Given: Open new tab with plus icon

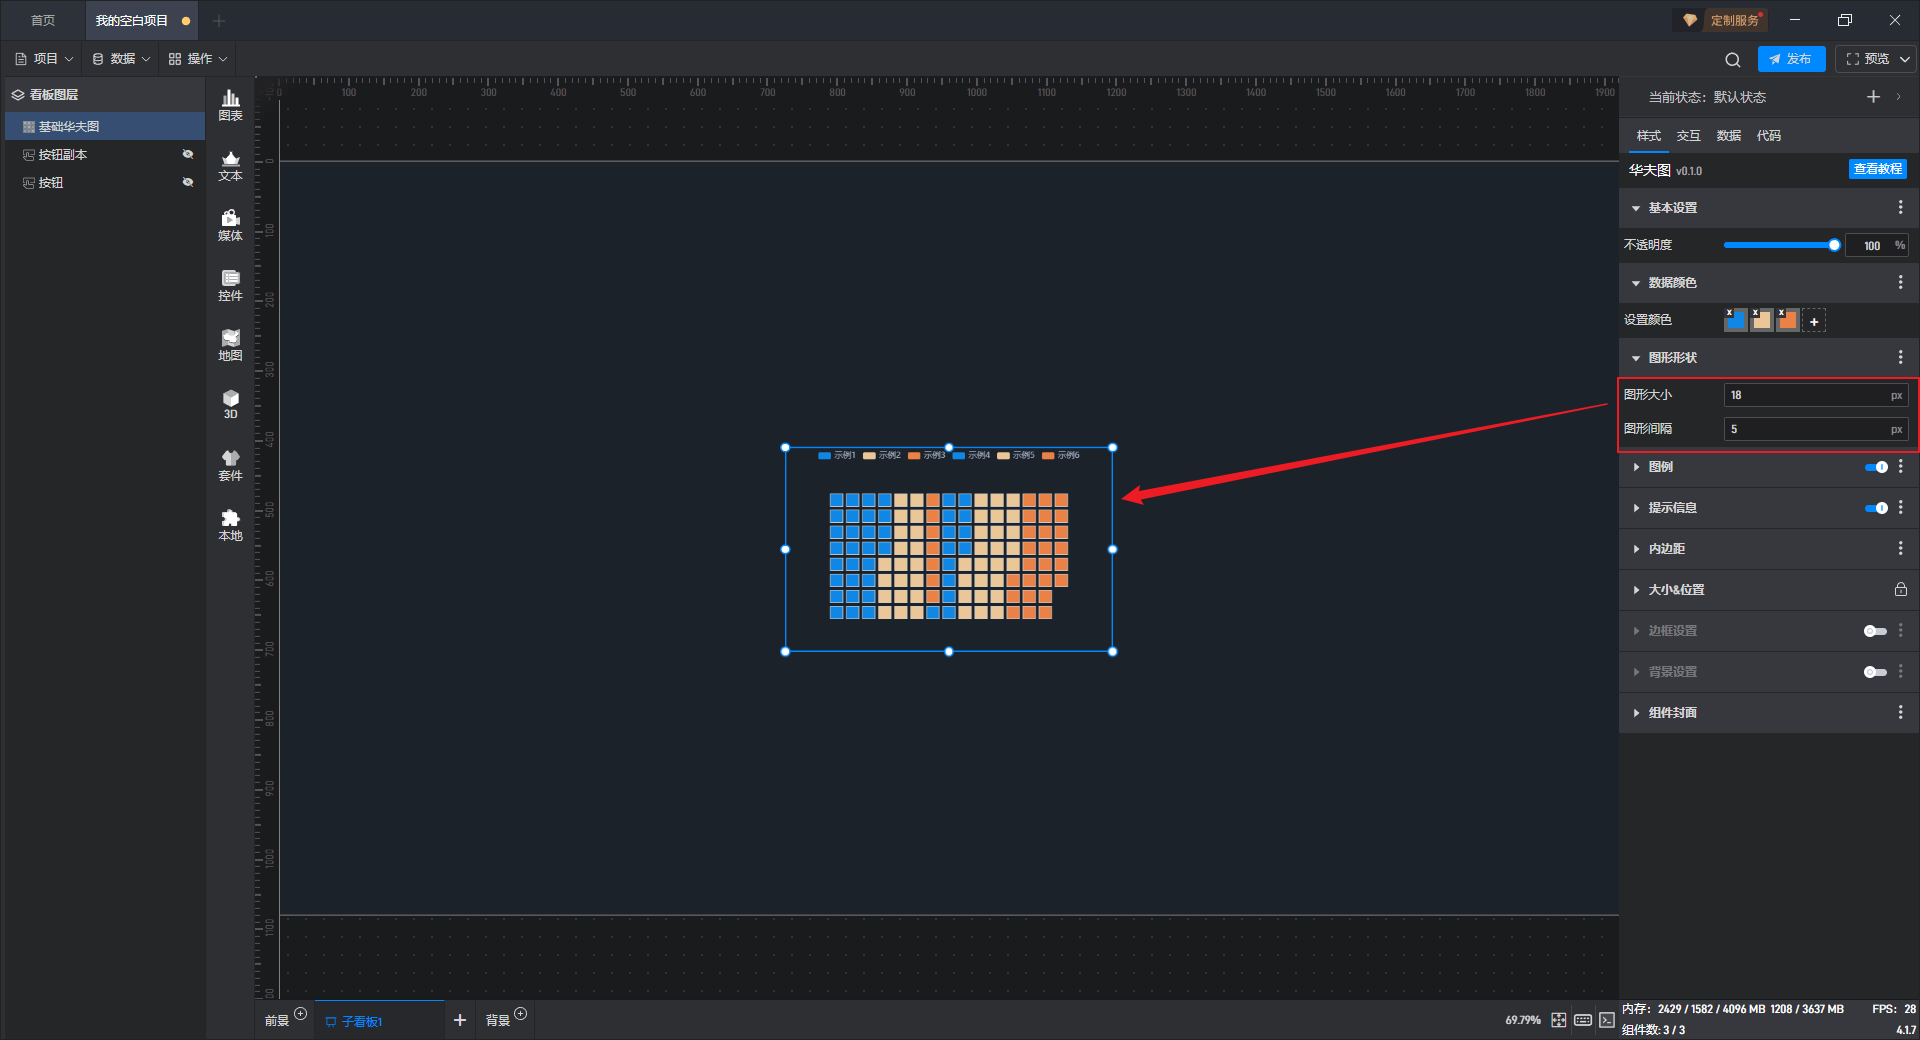Looking at the screenshot, I should click(219, 21).
